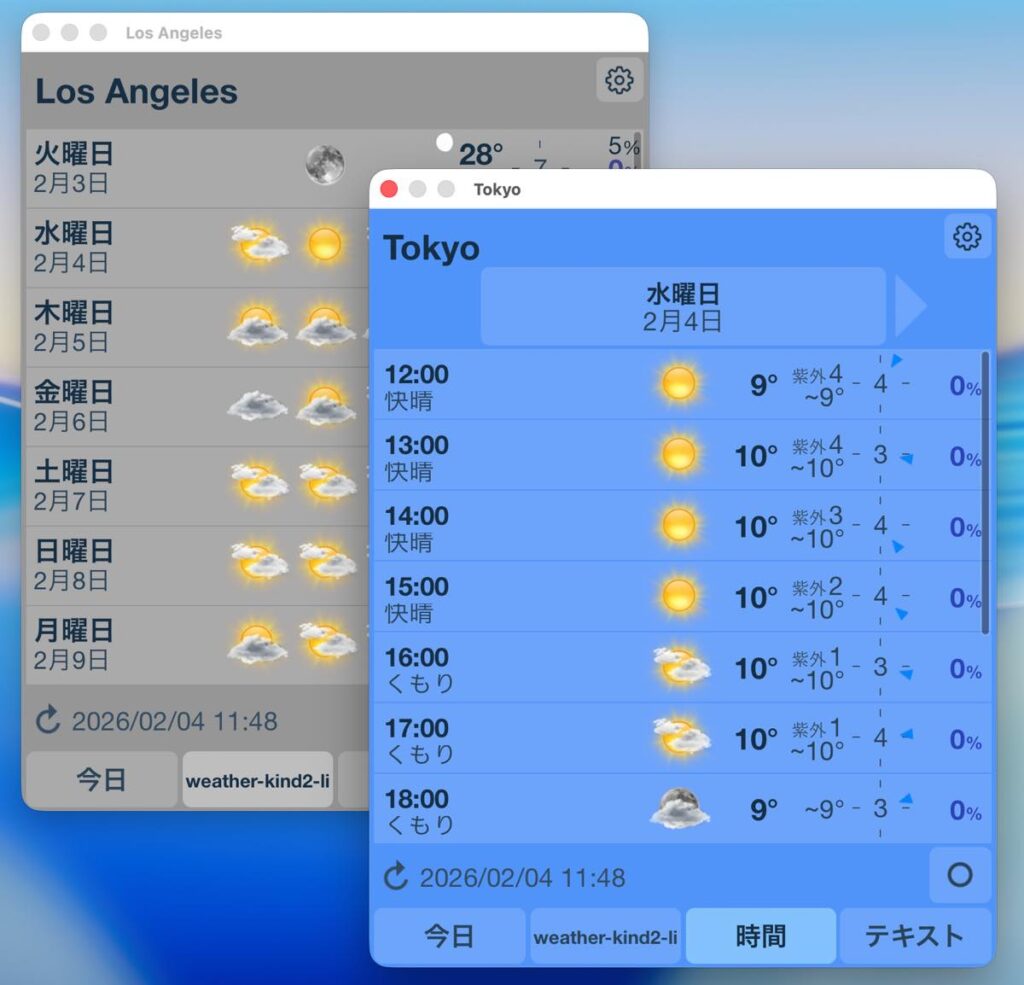Viewport: 1024px width, 985px height.
Task: Go to next day with right arrow
Action: coord(909,306)
